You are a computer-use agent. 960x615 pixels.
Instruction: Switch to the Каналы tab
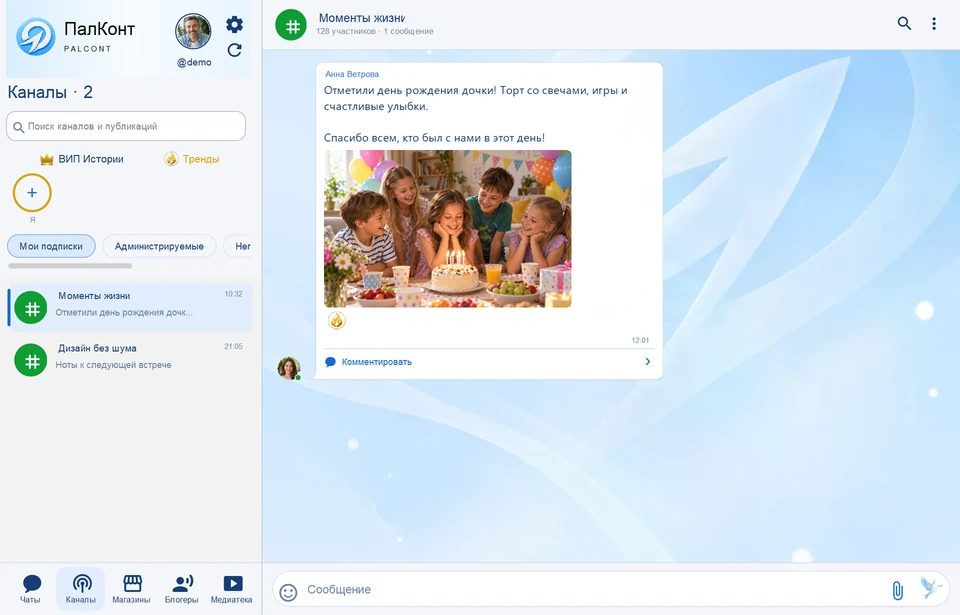point(81,589)
